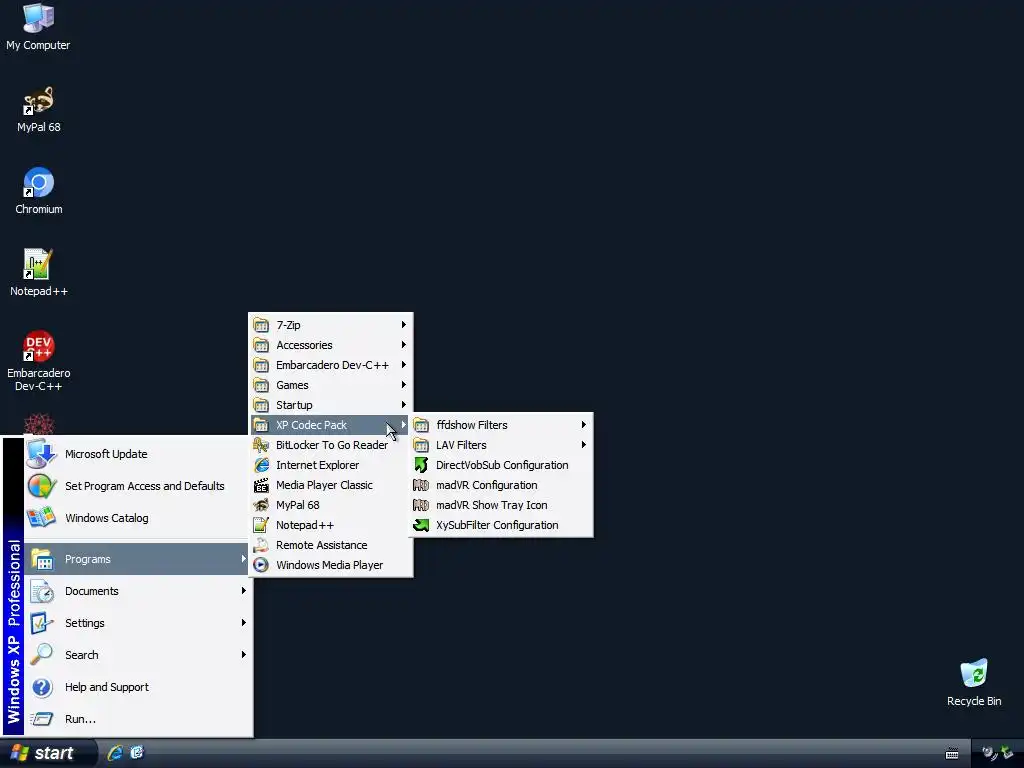The image size is (1024, 768).
Task: Click the Run icon in Start menu
Action: pos(42,719)
